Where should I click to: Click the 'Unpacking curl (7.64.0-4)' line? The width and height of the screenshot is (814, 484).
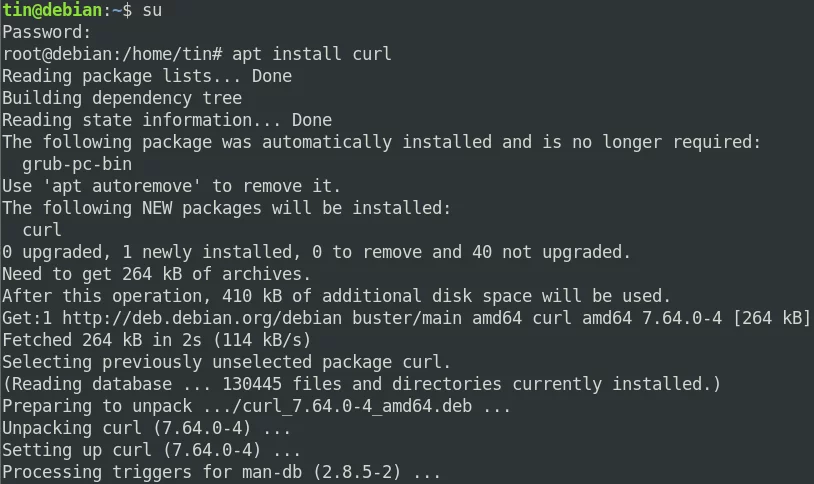coord(146,428)
